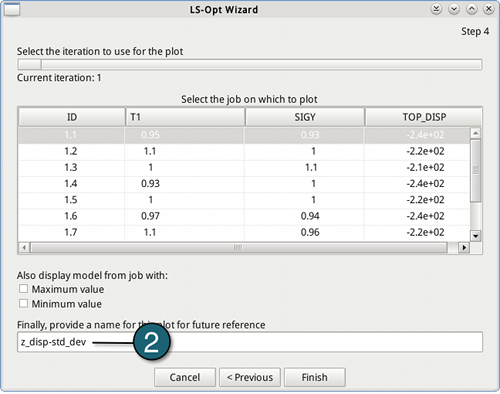Maximize the LS-Opt Wizard window
Image resolution: width=500 pixels, height=394 pixels.
[x=471, y=9]
